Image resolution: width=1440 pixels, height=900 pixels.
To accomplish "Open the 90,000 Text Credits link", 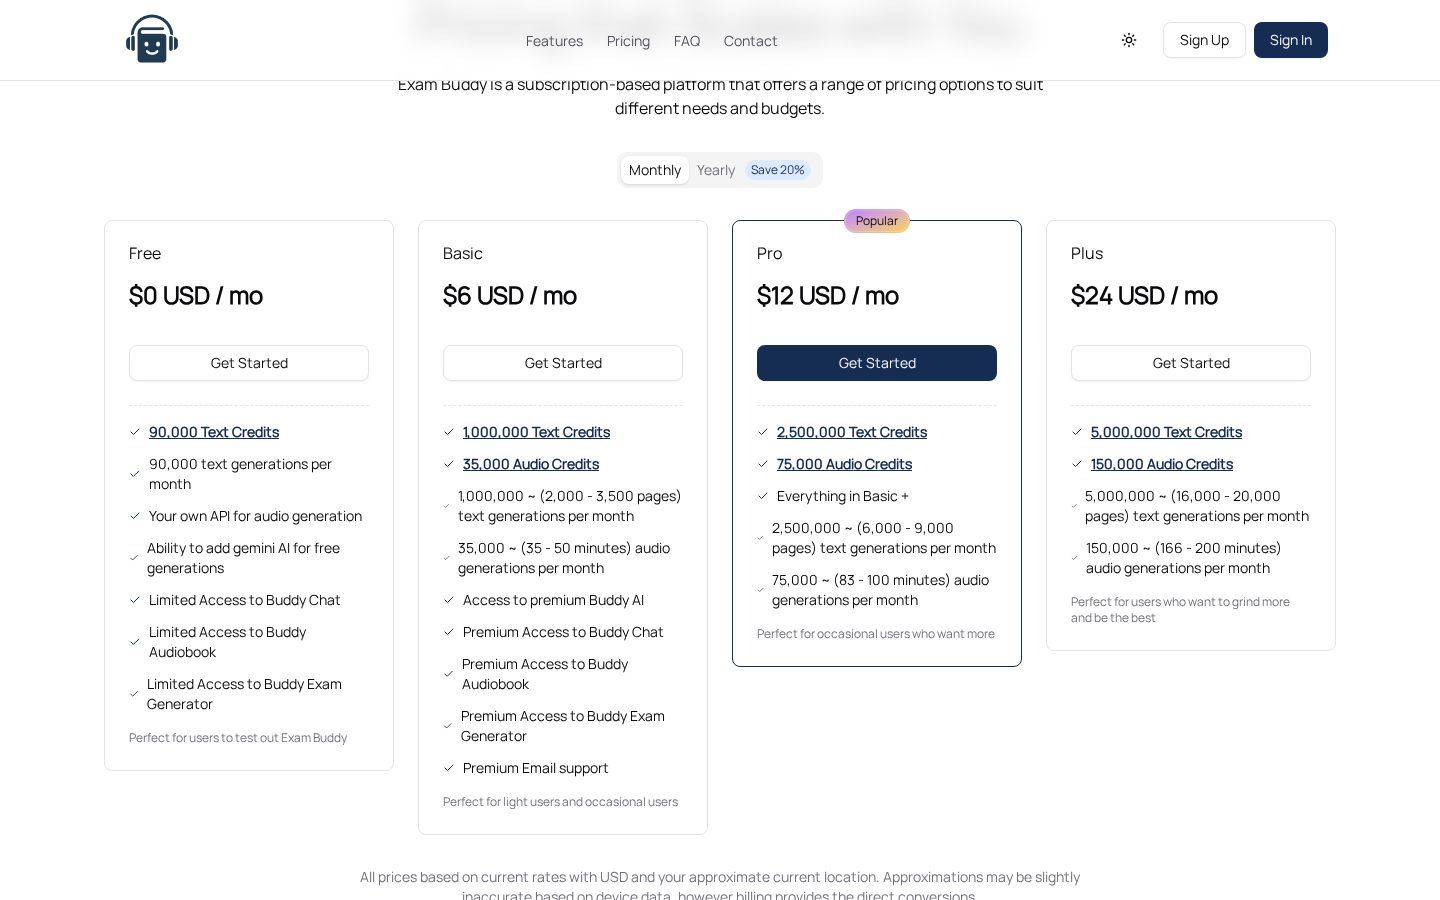I will 214,432.
